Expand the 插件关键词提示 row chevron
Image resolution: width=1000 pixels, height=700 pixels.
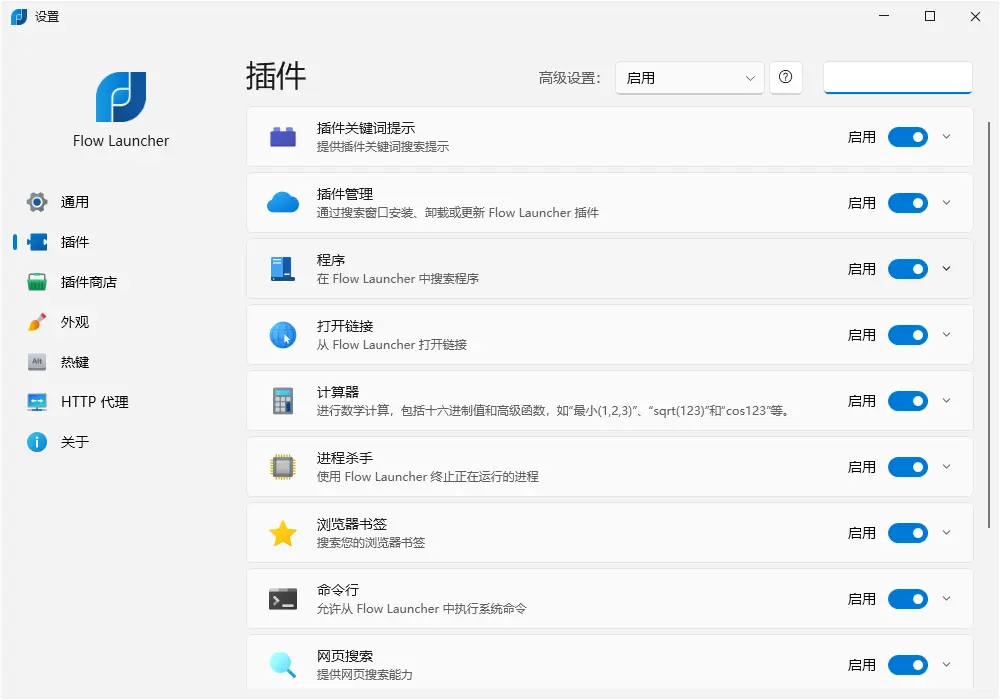click(946, 136)
